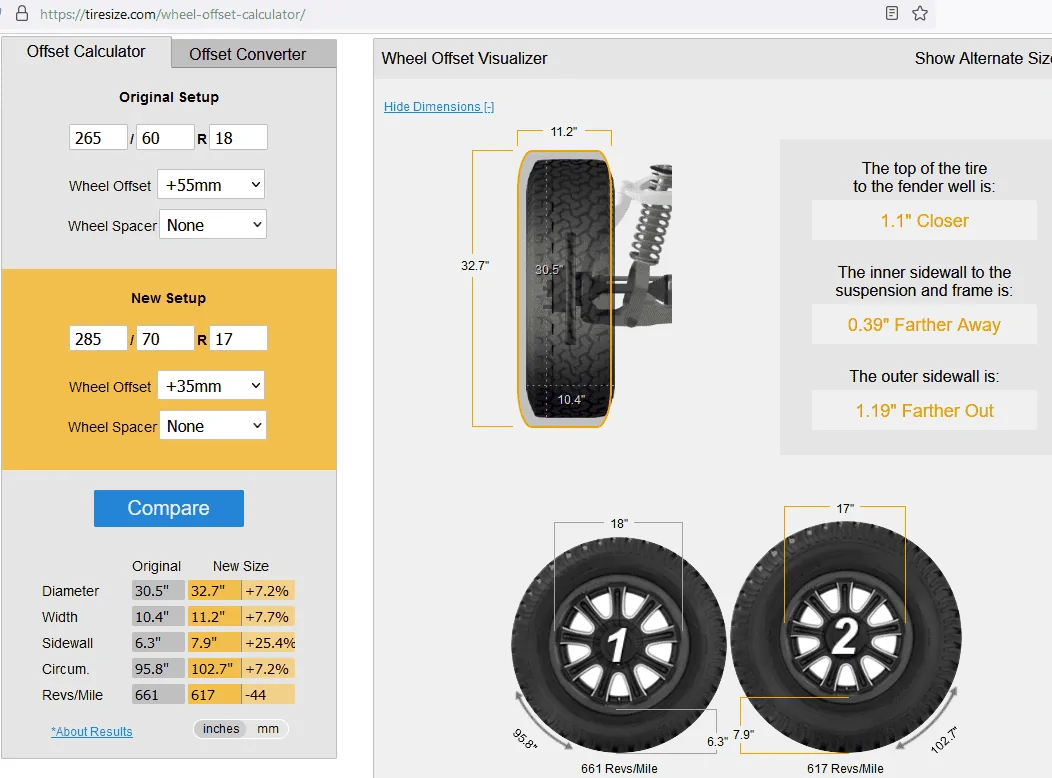This screenshot has width=1052, height=778.
Task: Edit new setup rim size field 17
Action: (x=238, y=339)
